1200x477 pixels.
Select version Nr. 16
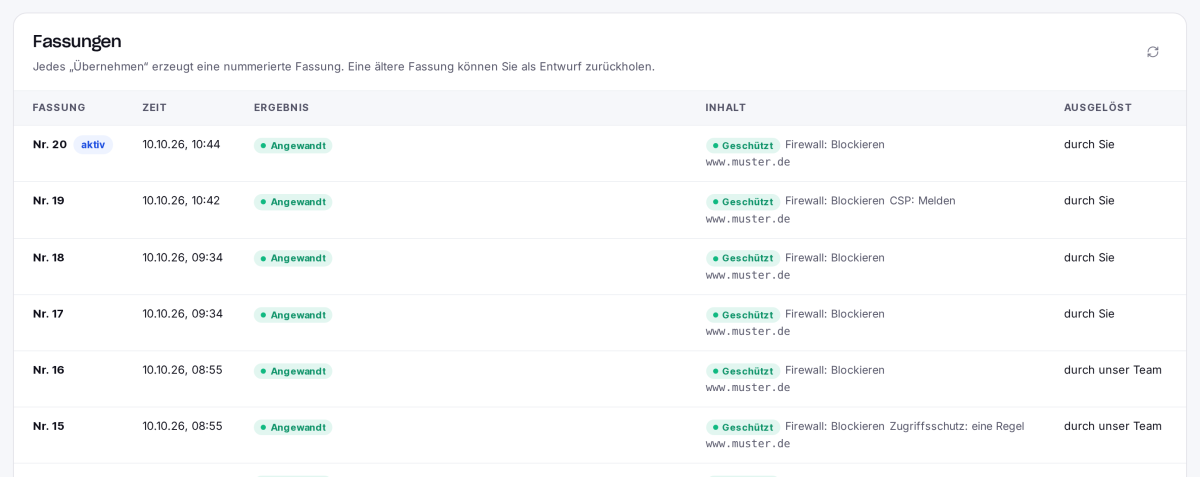[49, 369]
